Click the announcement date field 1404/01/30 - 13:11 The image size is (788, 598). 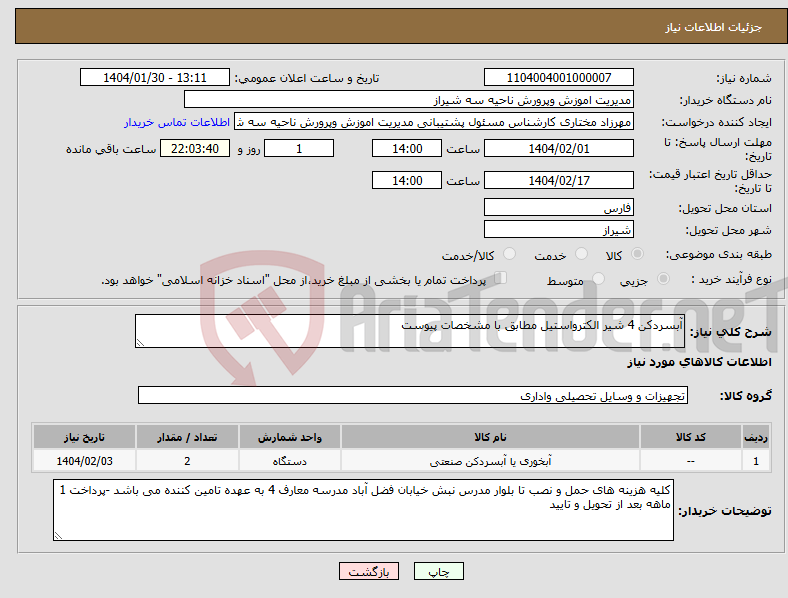155,77
